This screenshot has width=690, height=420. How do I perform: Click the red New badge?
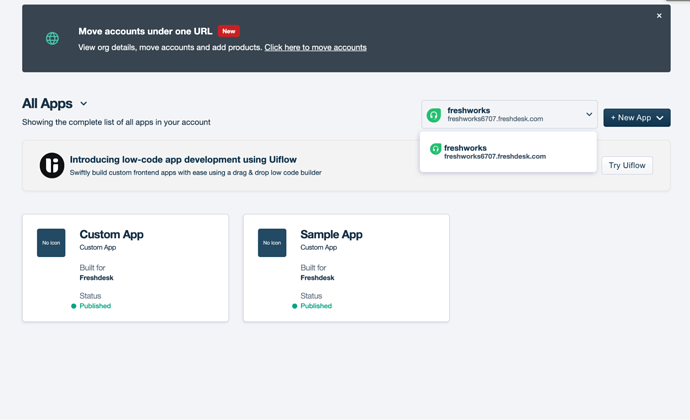point(228,31)
